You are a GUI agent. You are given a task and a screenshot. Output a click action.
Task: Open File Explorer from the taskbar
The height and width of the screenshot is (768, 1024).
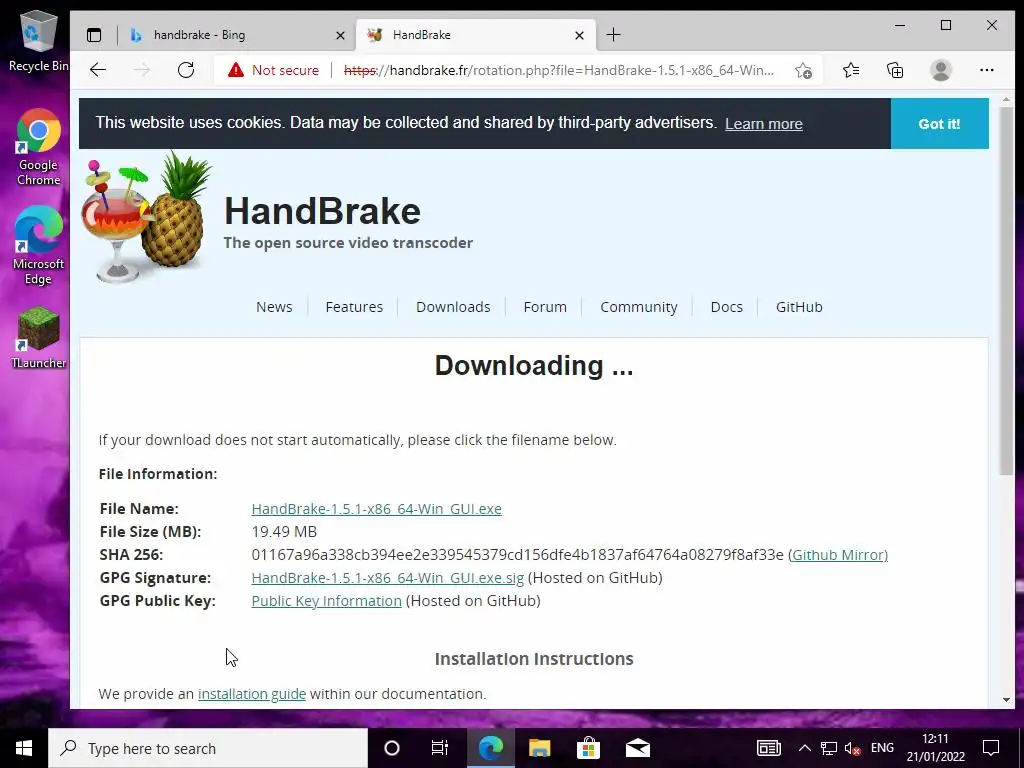pos(539,748)
